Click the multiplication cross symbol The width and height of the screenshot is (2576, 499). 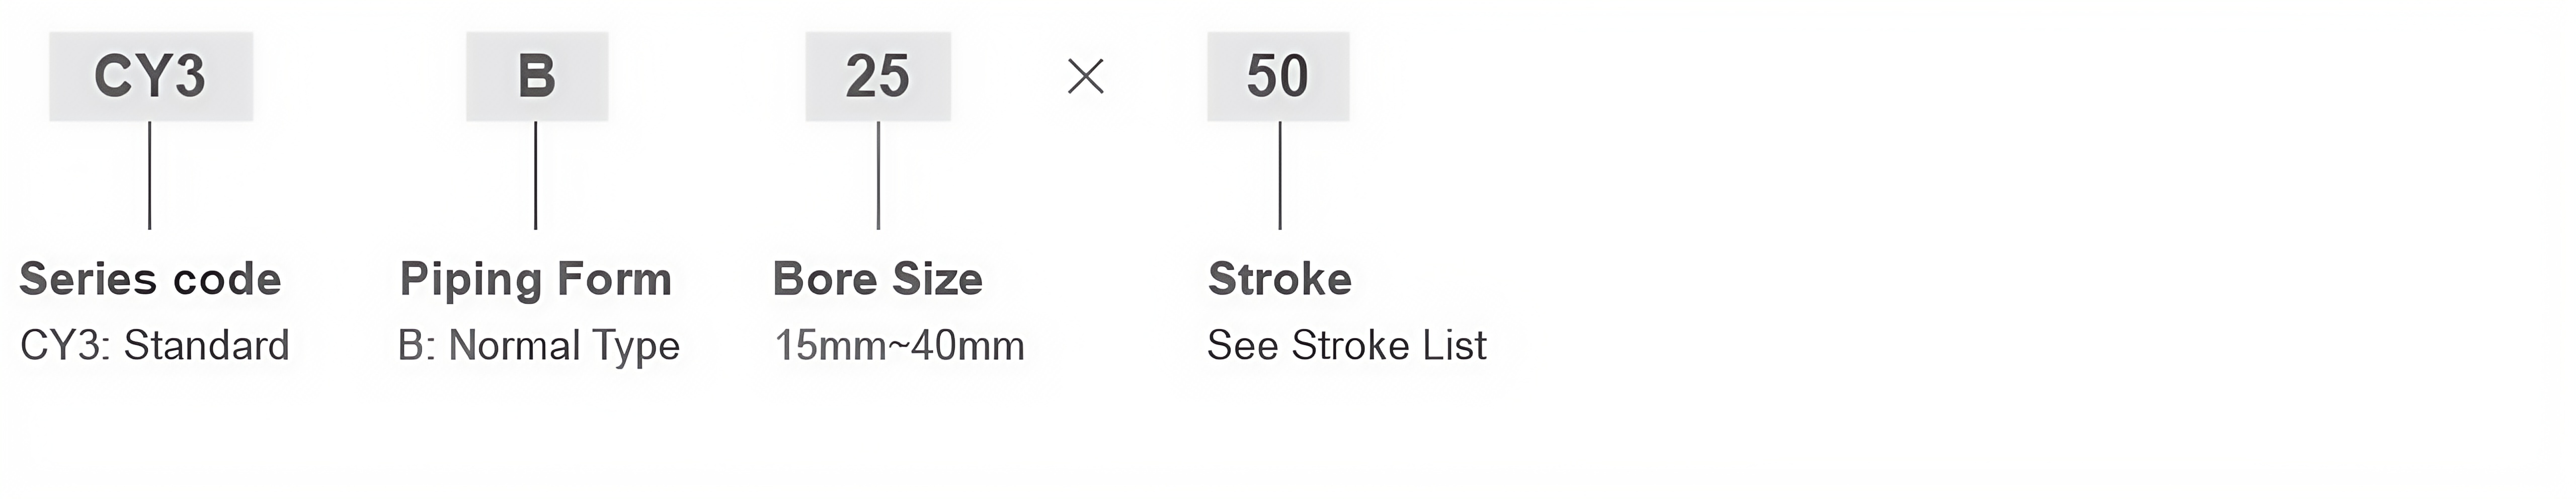tap(1086, 76)
